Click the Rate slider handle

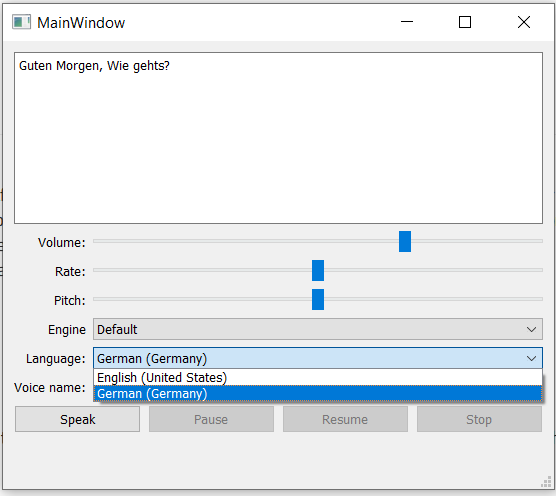click(318, 271)
